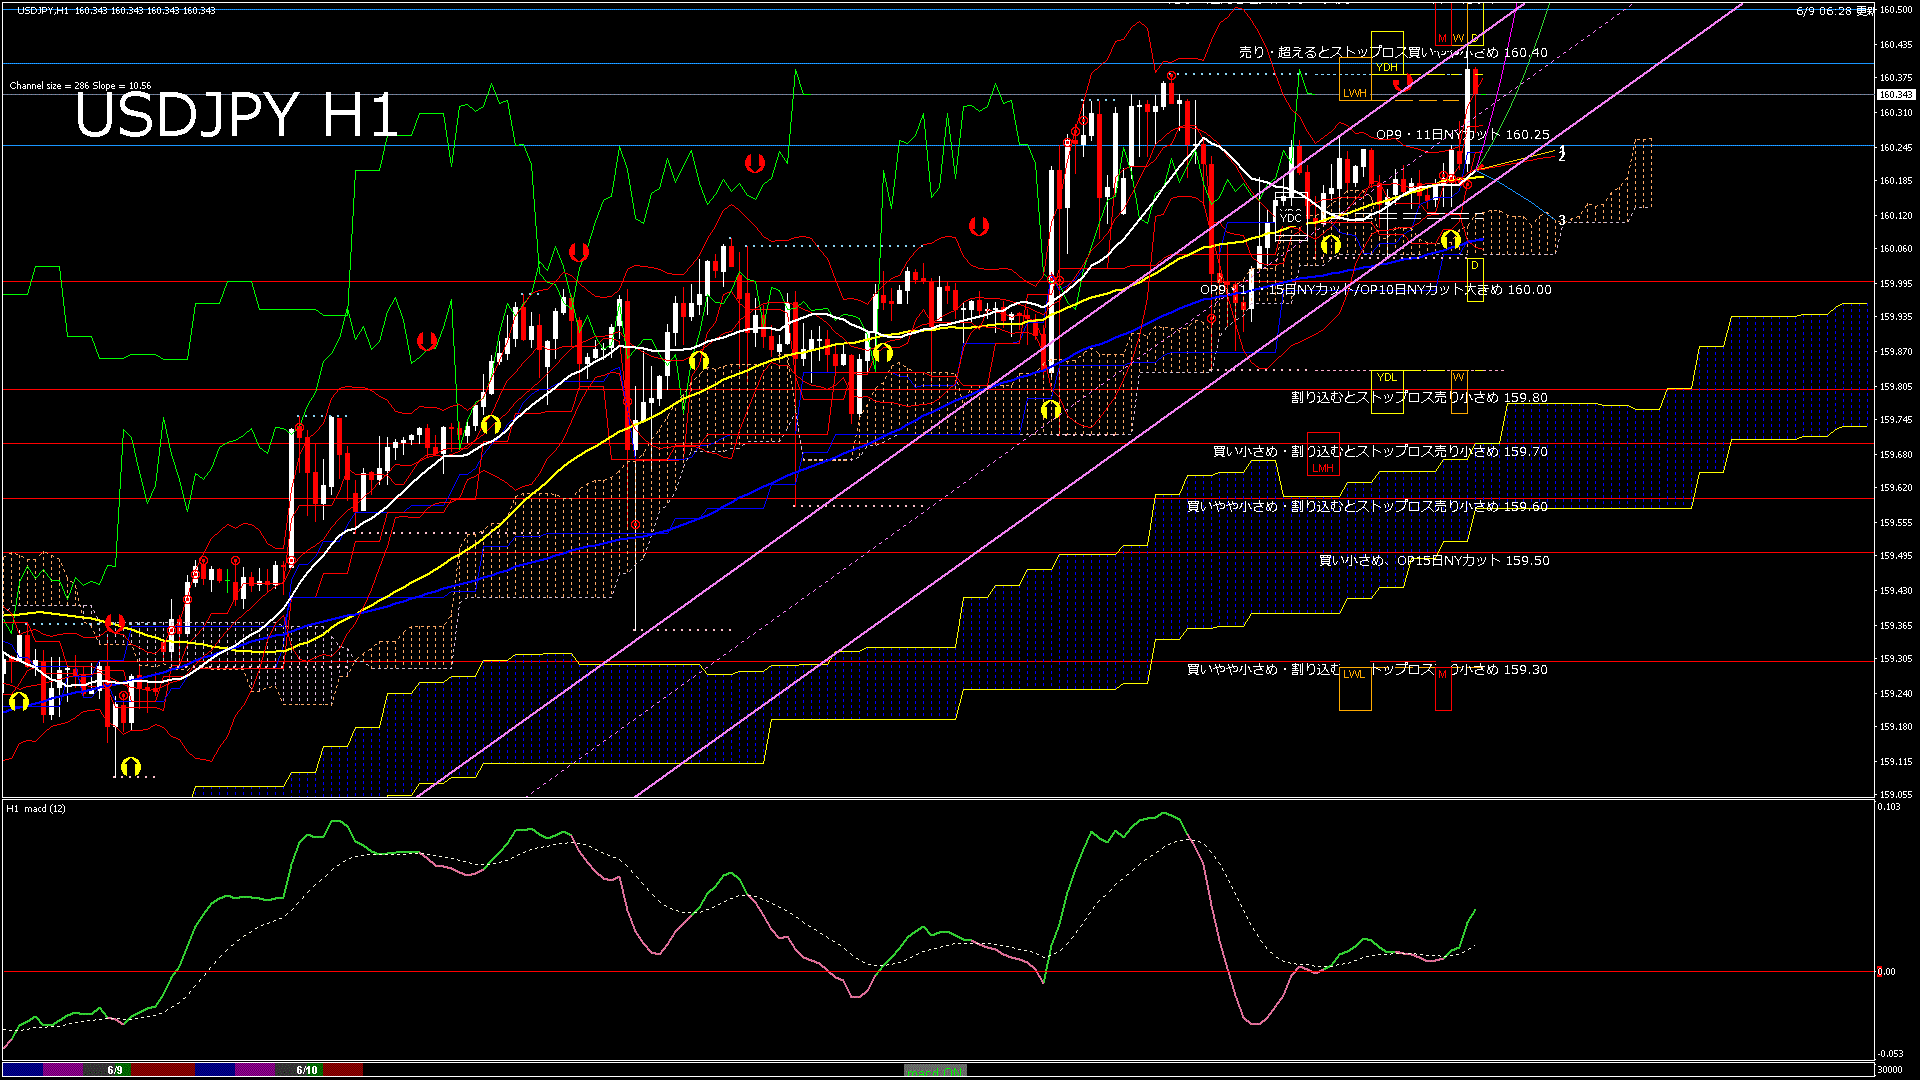
Task: Click the yellow up-arrow marker beneath the YDC box
Action: 1330,244
